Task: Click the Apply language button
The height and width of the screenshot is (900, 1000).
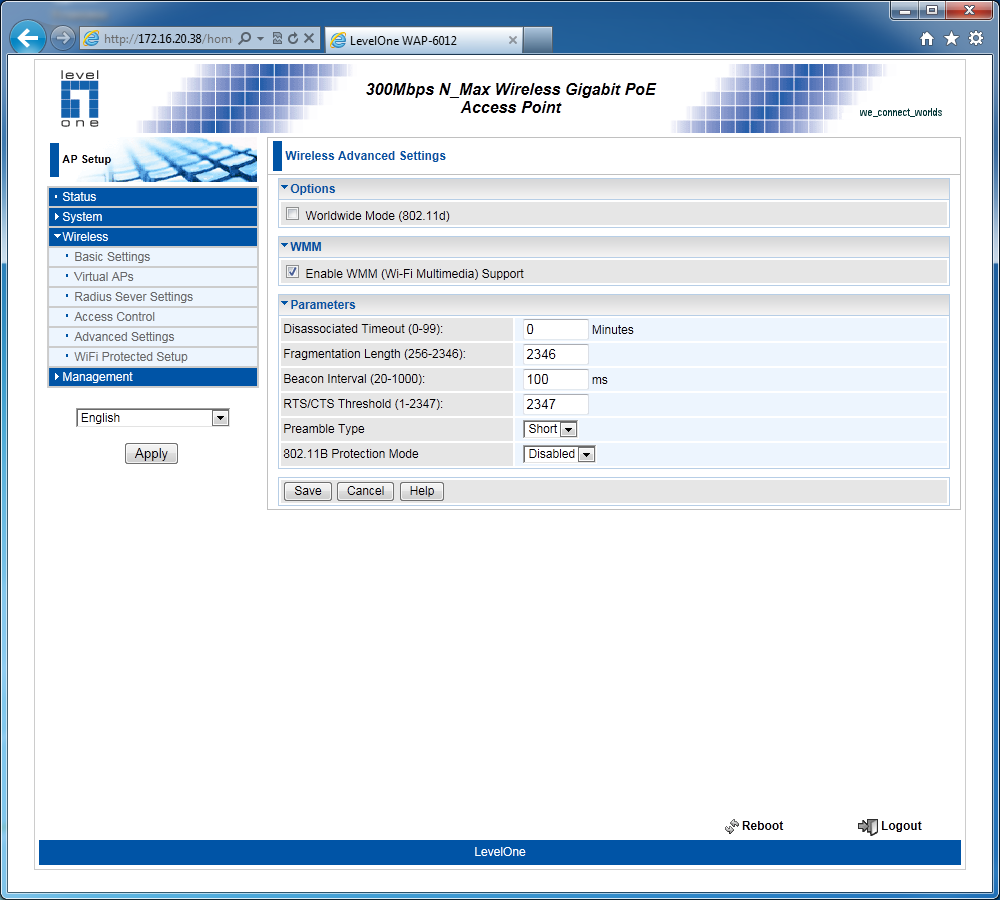Action: (x=151, y=454)
